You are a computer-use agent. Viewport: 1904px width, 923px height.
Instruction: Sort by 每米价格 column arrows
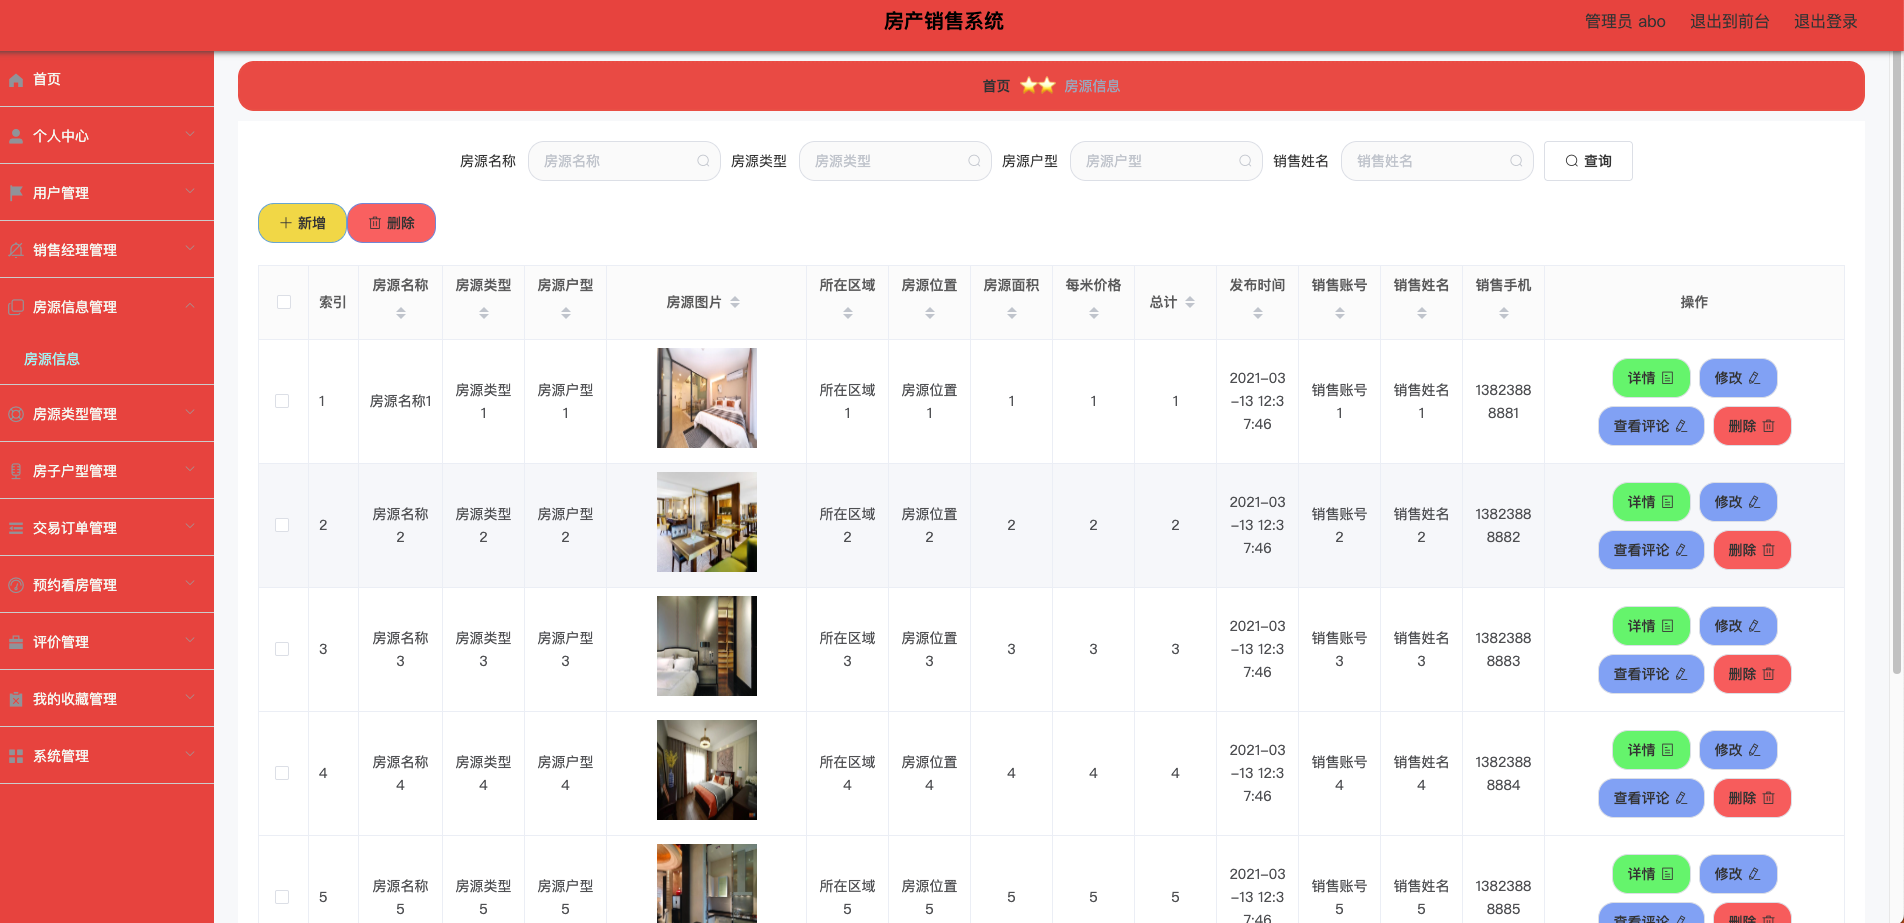click(1094, 313)
